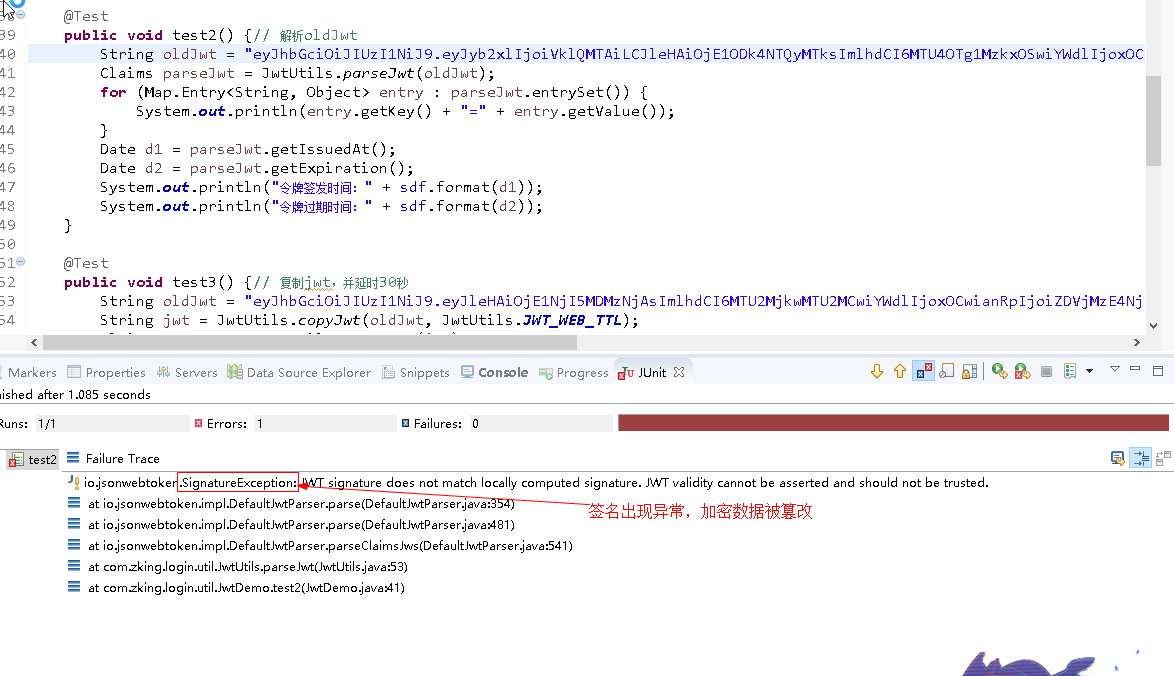Enable Scroll Lock in JUnit view
This screenshot has width=1174, height=676.
966,371
